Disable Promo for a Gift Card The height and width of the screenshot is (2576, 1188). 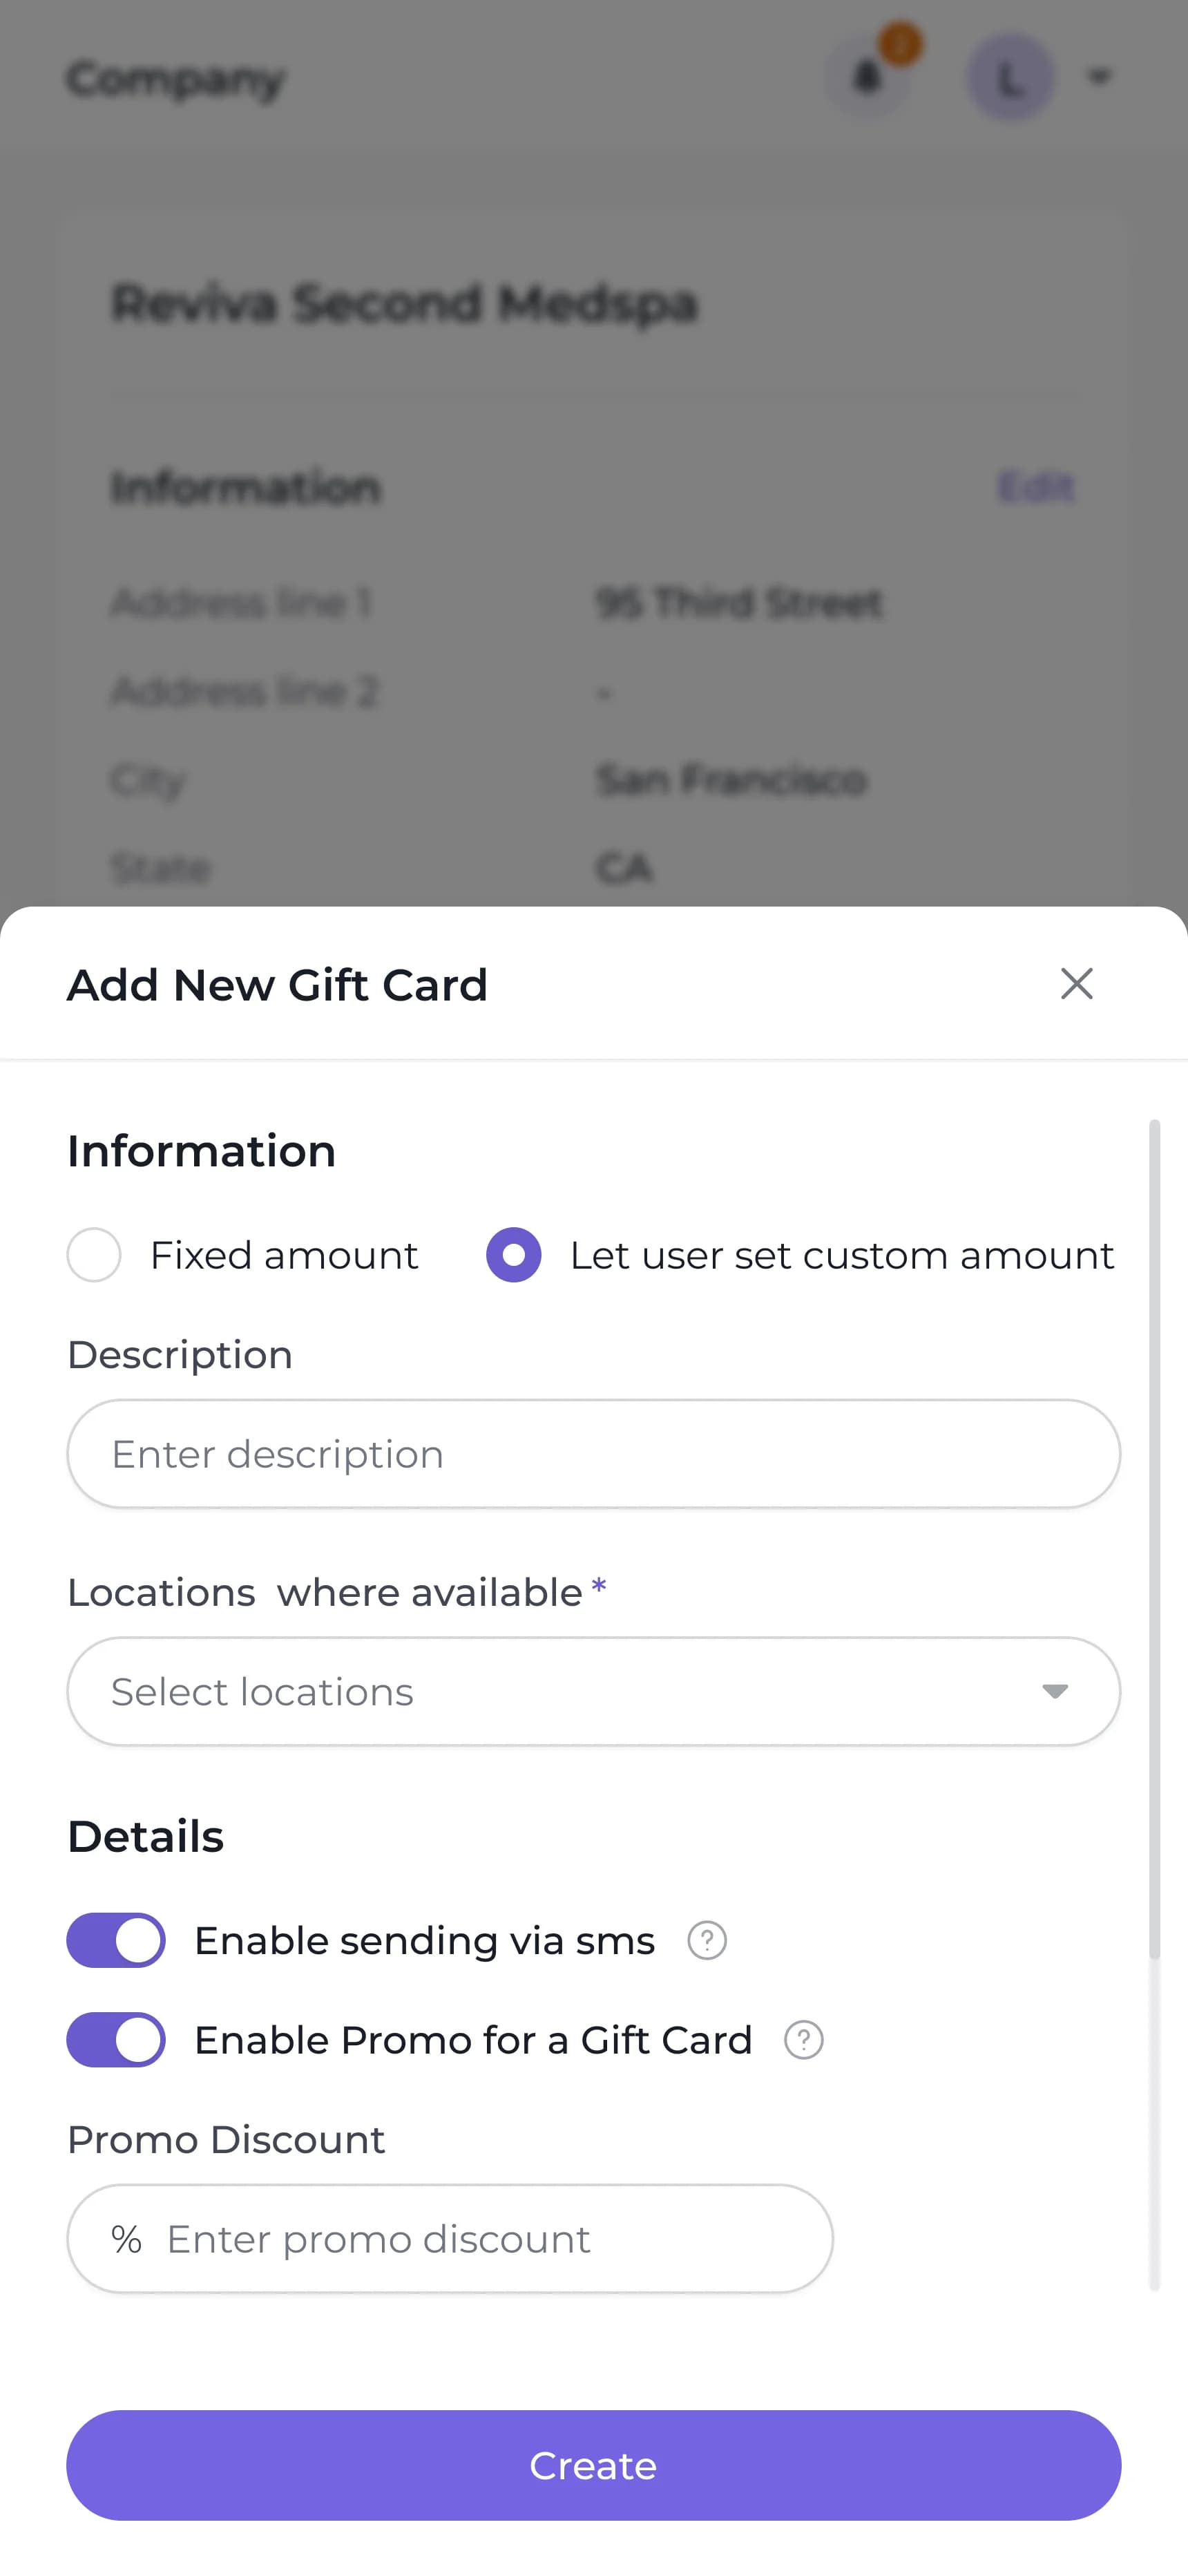(x=115, y=2039)
